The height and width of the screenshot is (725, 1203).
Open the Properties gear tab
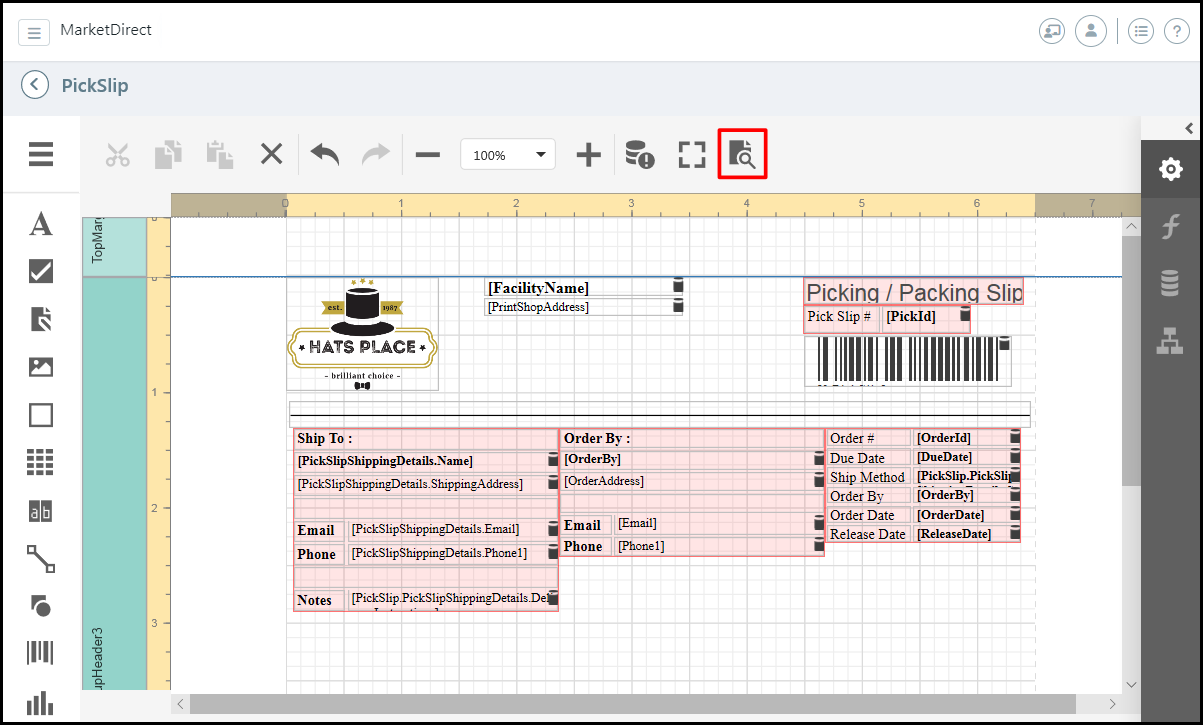pyautogui.click(x=1170, y=169)
